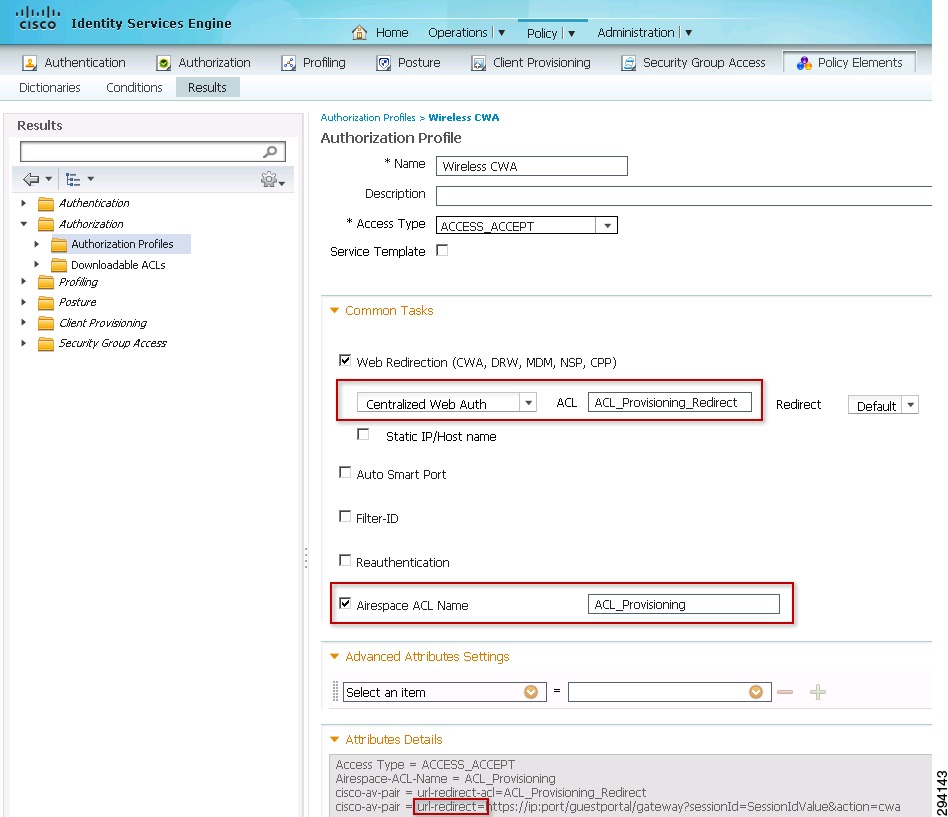Viewport: 948px width, 817px height.
Task: Expand the Profiling tree node
Action: (x=24, y=282)
